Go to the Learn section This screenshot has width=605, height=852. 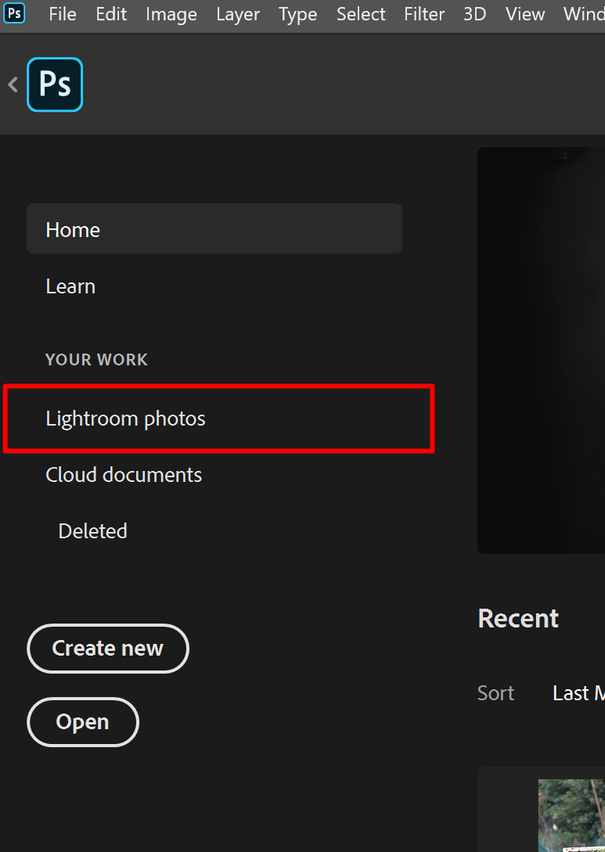pos(71,286)
